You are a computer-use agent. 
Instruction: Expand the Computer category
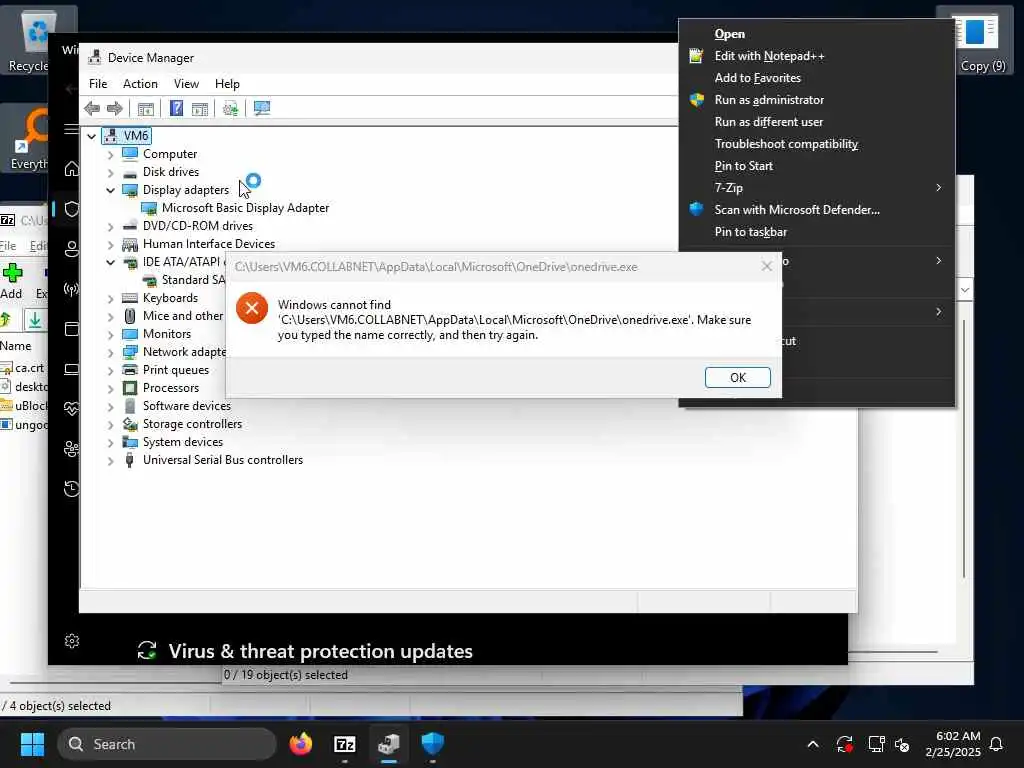(110, 154)
